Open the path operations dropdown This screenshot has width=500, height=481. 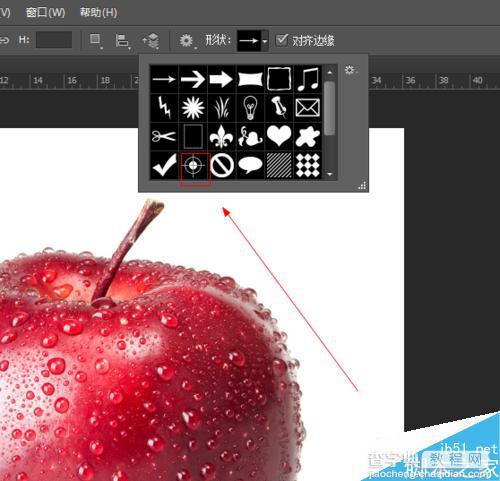pos(96,40)
